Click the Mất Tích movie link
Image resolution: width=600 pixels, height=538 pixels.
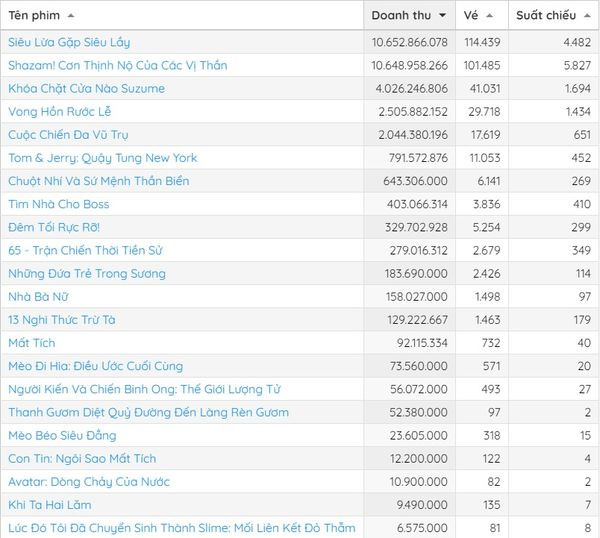click(x=31, y=342)
